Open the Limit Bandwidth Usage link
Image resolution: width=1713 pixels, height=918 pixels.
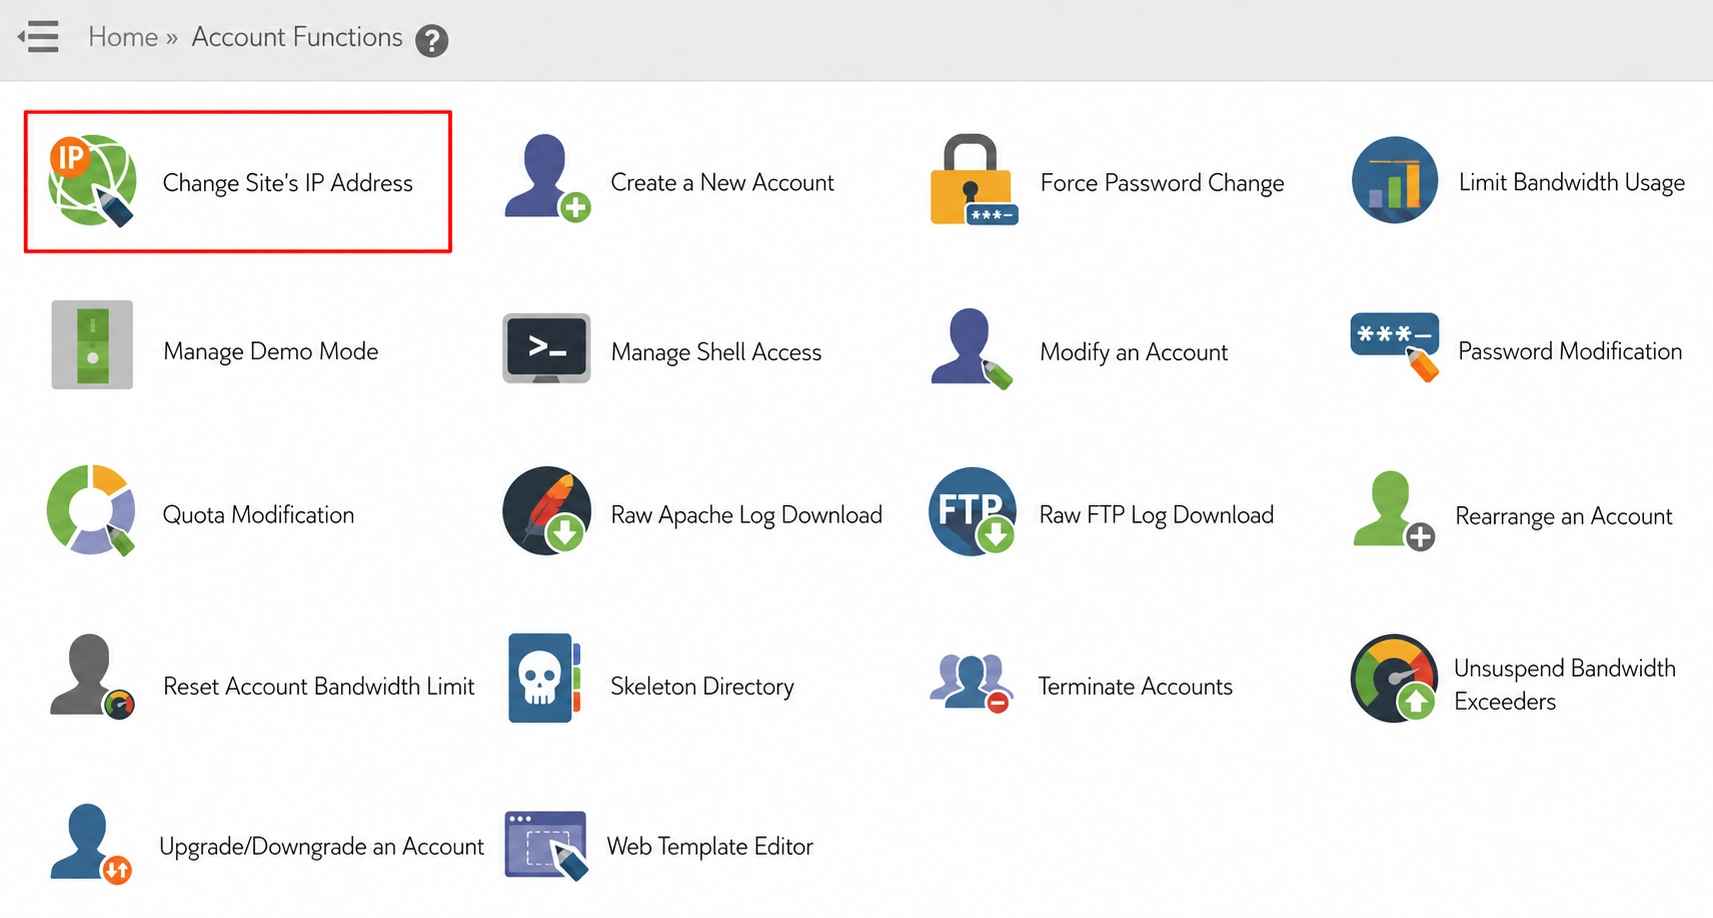click(x=1572, y=183)
